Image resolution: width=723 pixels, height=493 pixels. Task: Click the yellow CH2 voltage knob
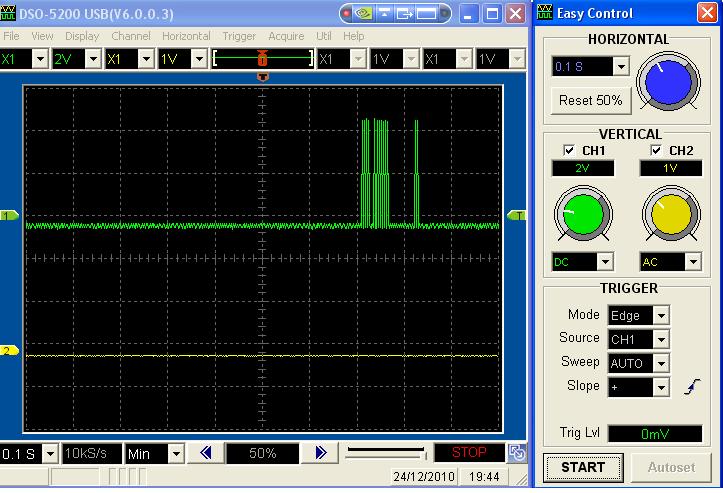click(671, 215)
